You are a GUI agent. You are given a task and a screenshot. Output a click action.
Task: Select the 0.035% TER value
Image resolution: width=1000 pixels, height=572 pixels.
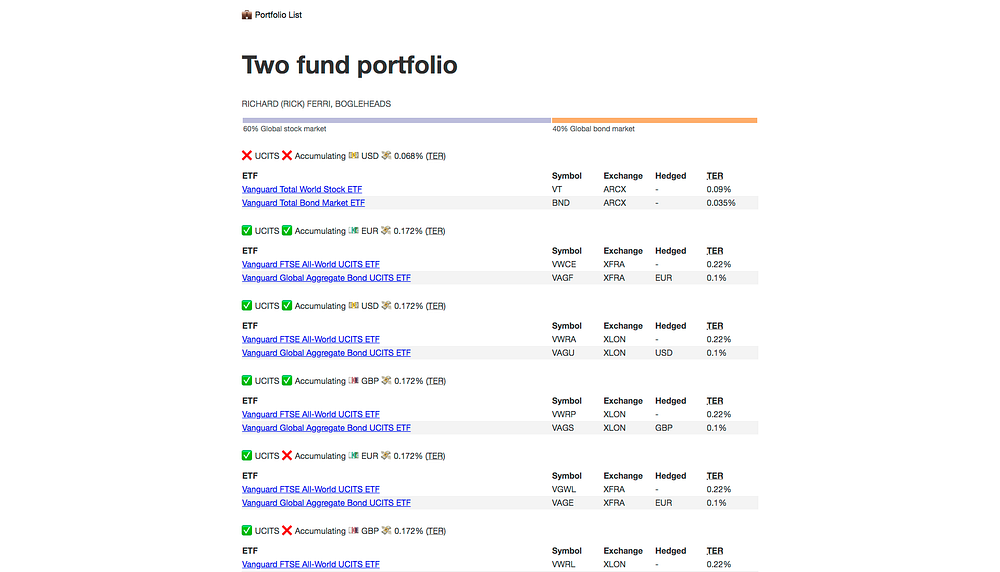tap(721, 203)
